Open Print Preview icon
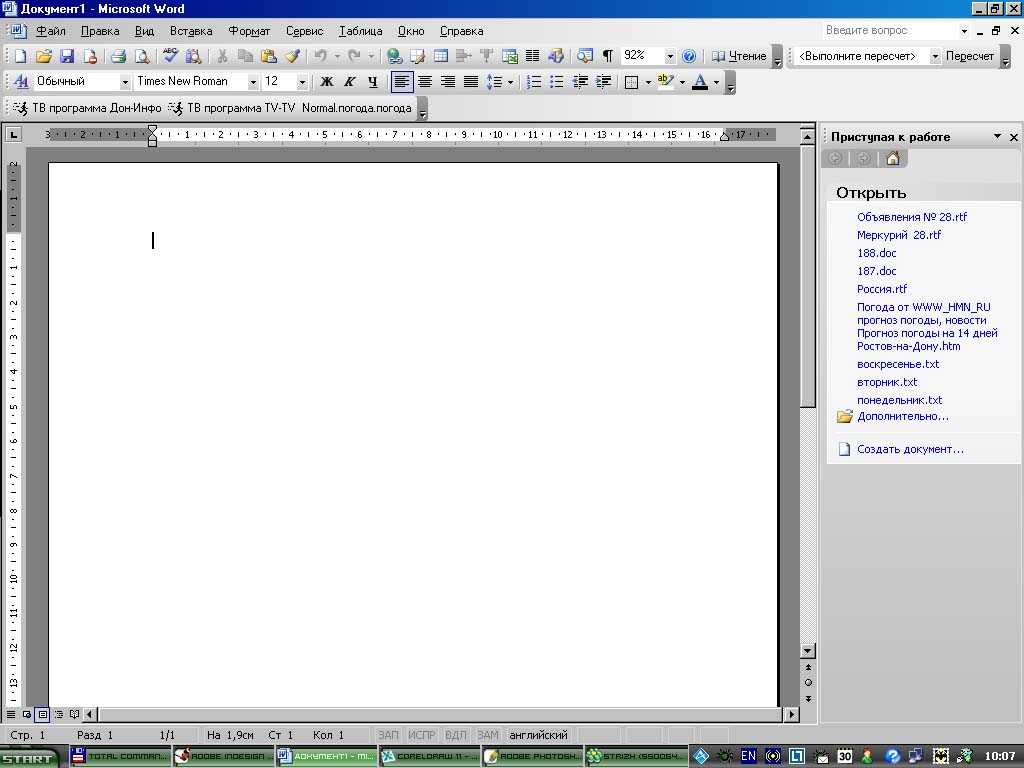The height and width of the screenshot is (768, 1024). pos(142,56)
